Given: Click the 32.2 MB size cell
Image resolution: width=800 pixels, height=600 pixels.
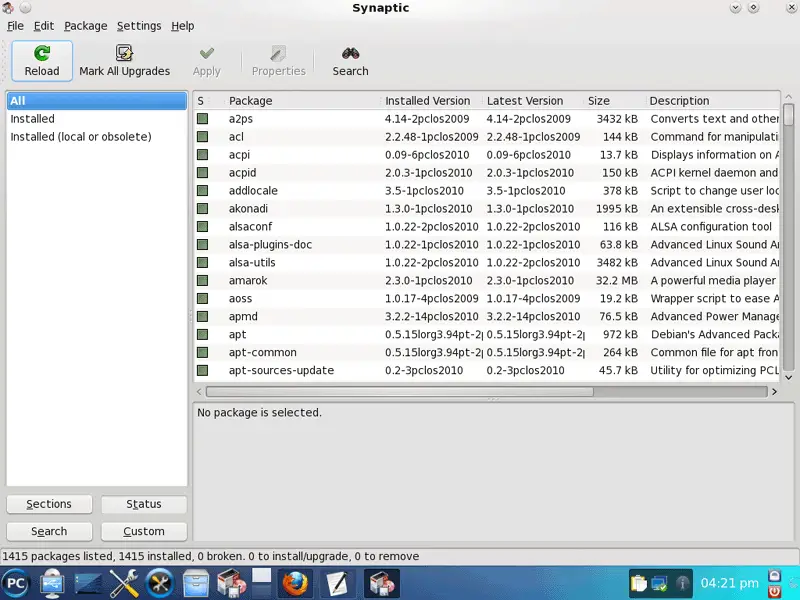Looking at the screenshot, I should coord(616,281).
